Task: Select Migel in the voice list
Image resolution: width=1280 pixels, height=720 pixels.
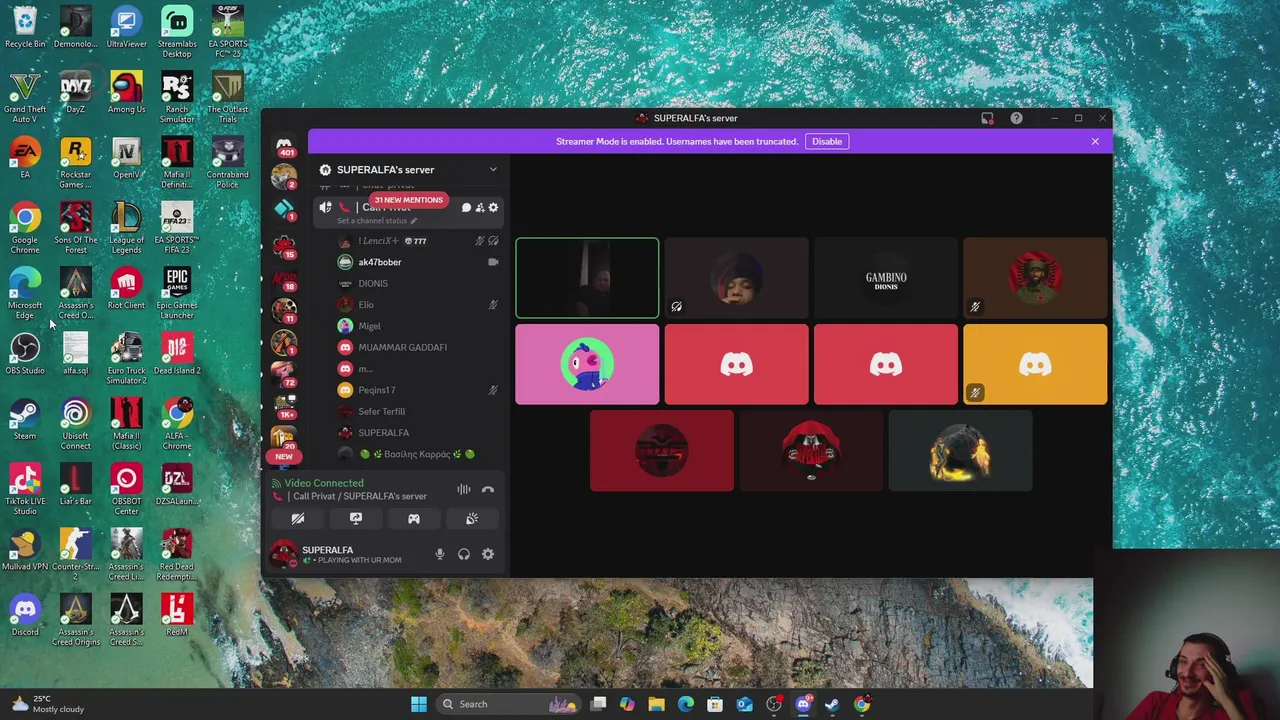Action: 418,326
